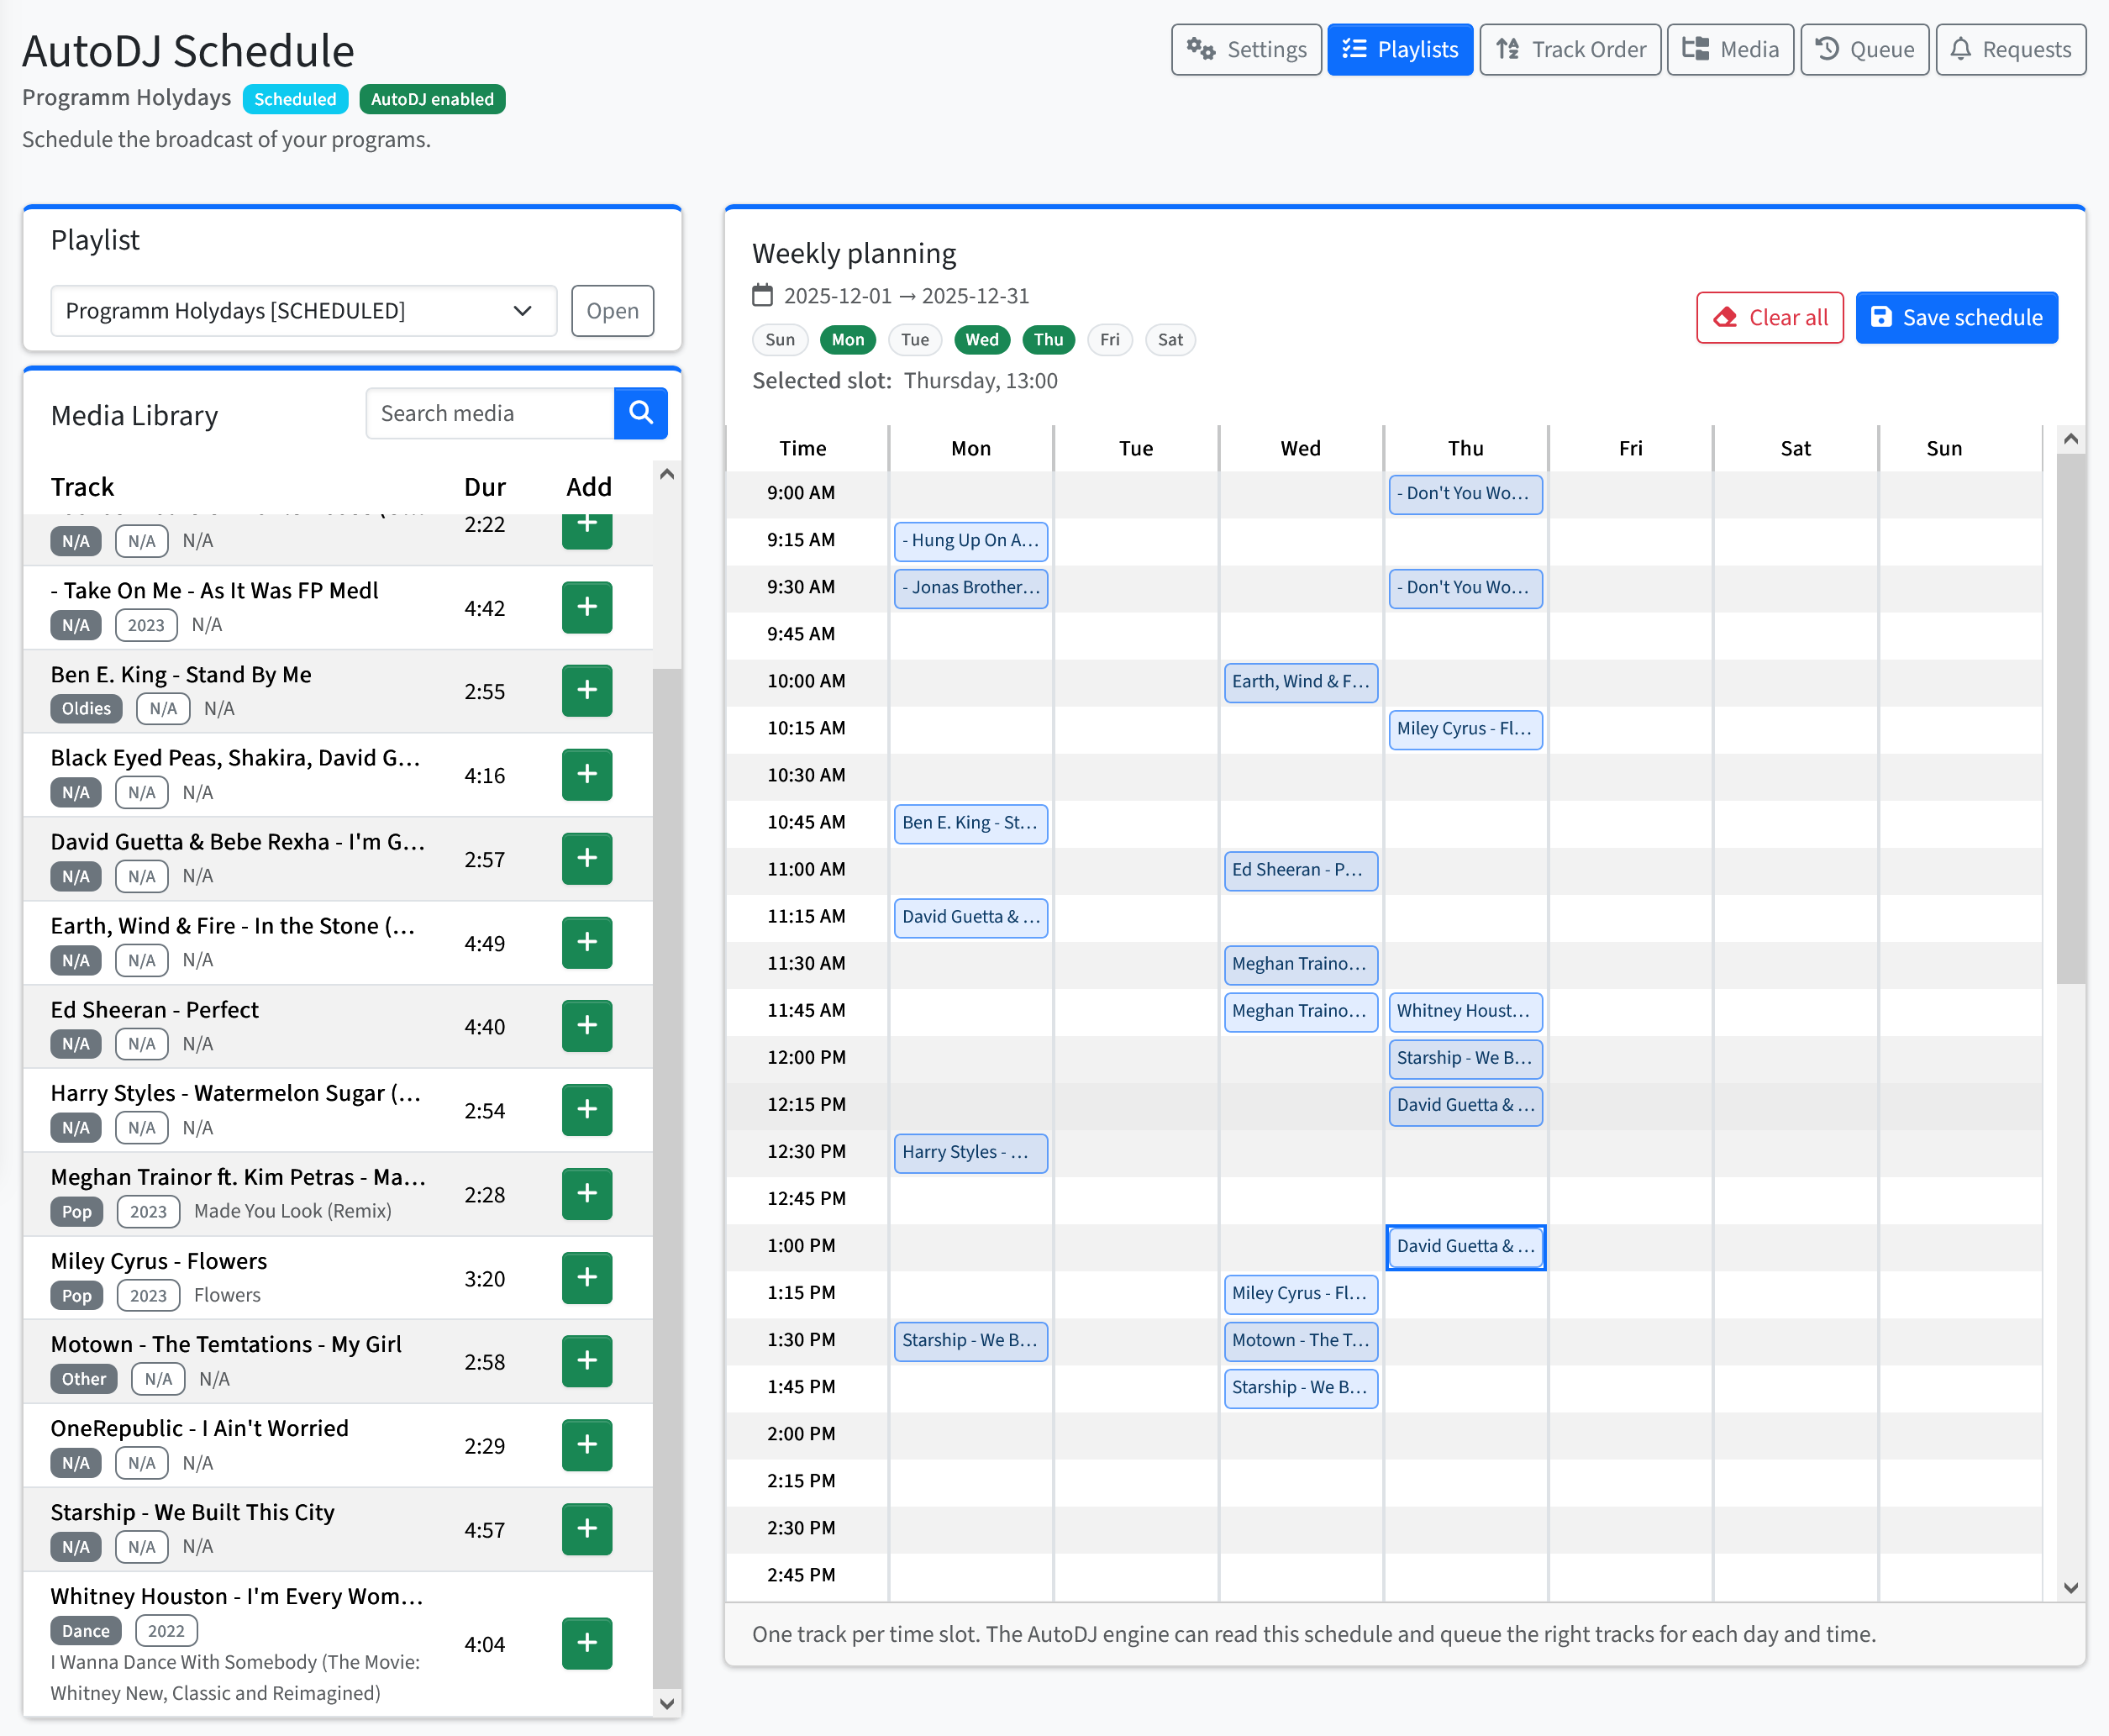Viewport: 2109px width, 1736px height.
Task: Add Starship - We Built This City
Action: [x=586, y=1529]
